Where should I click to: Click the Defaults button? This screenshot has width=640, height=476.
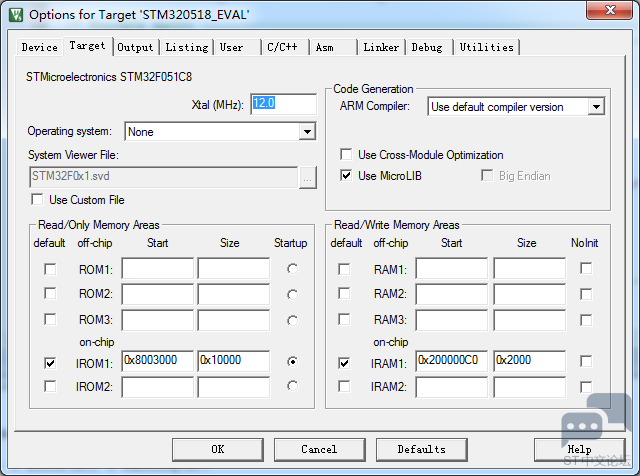[422, 449]
